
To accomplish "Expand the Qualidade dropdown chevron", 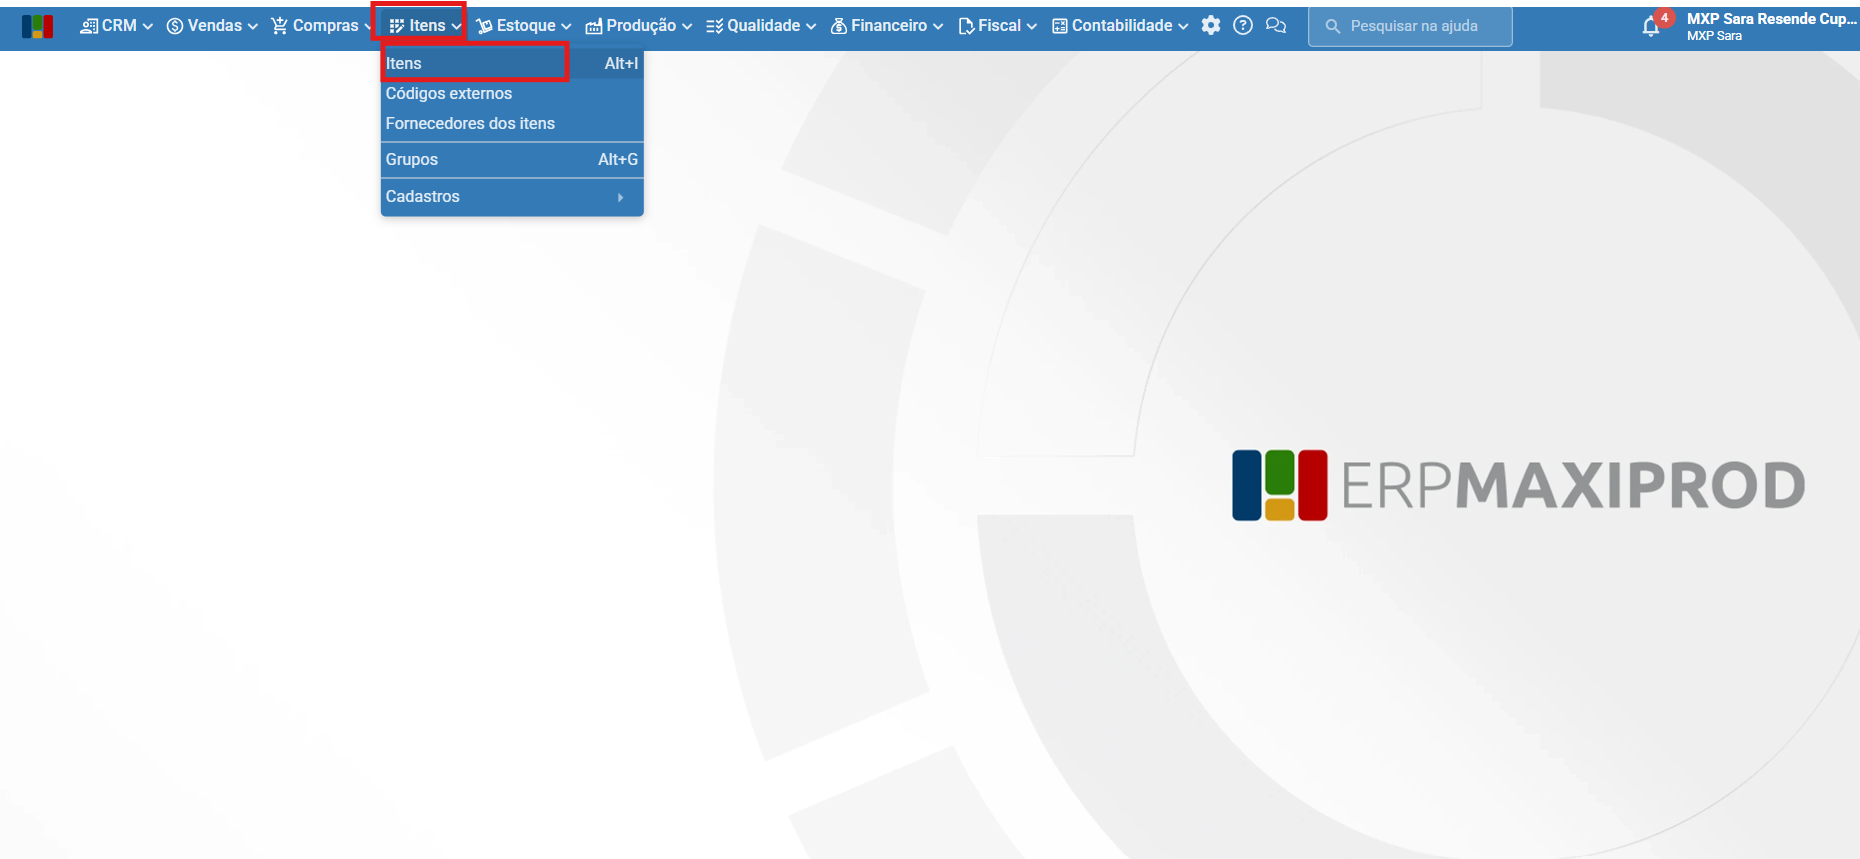I will (x=811, y=27).
